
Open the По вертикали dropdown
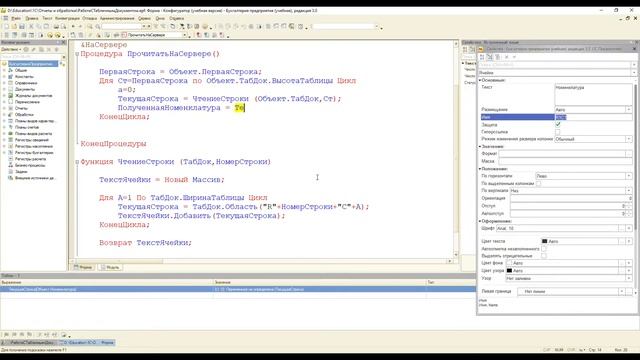click(x=629, y=191)
